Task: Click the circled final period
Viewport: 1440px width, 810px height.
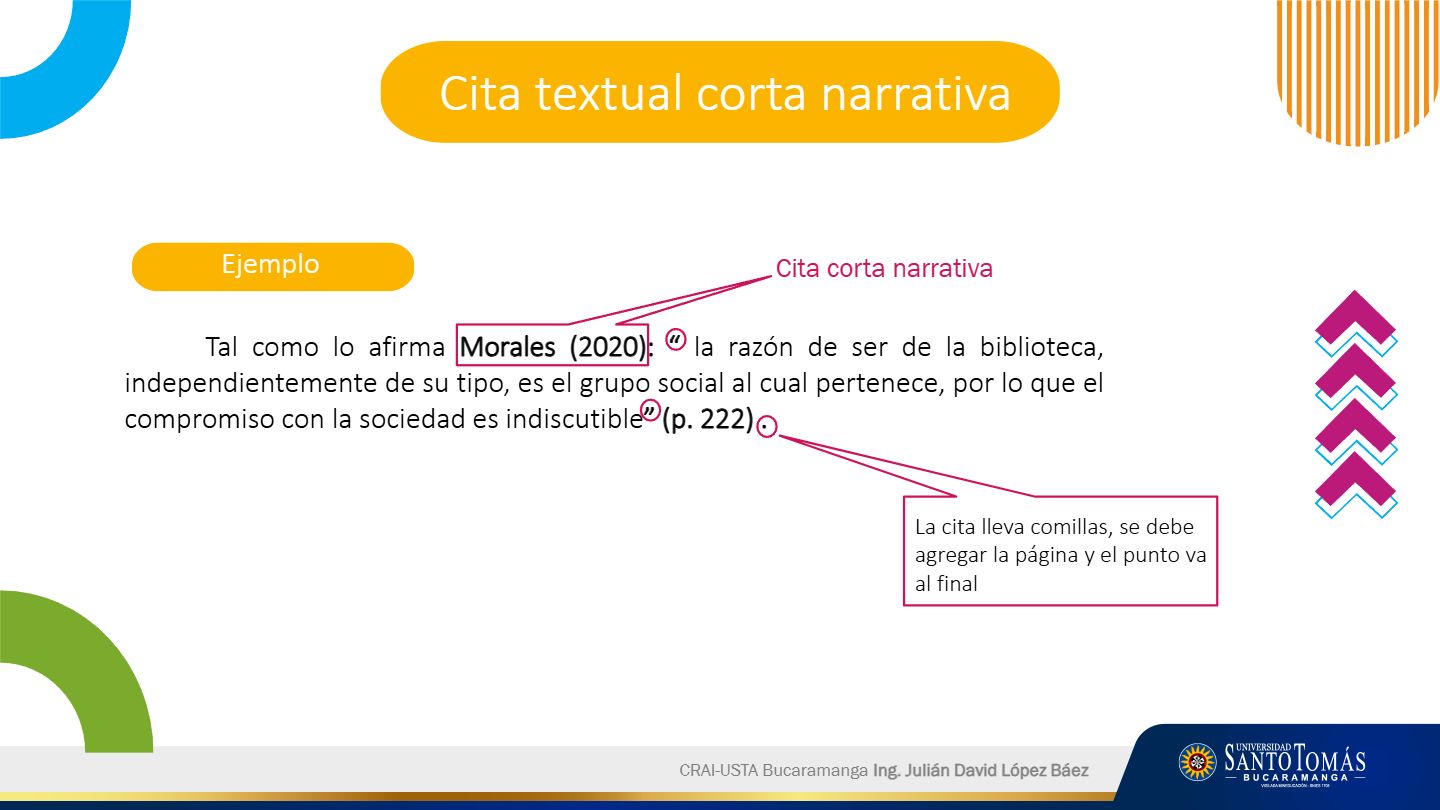Action: click(766, 427)
